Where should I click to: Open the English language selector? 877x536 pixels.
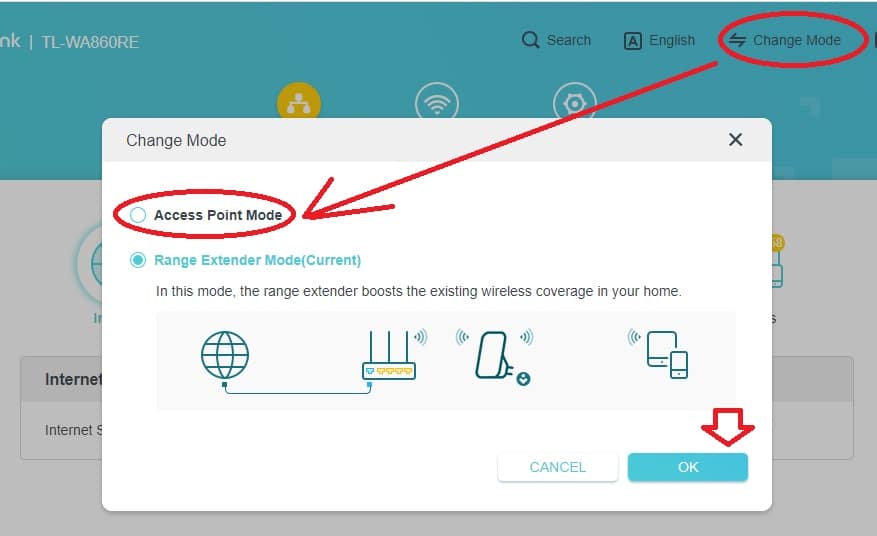click(x=659, y=40)
